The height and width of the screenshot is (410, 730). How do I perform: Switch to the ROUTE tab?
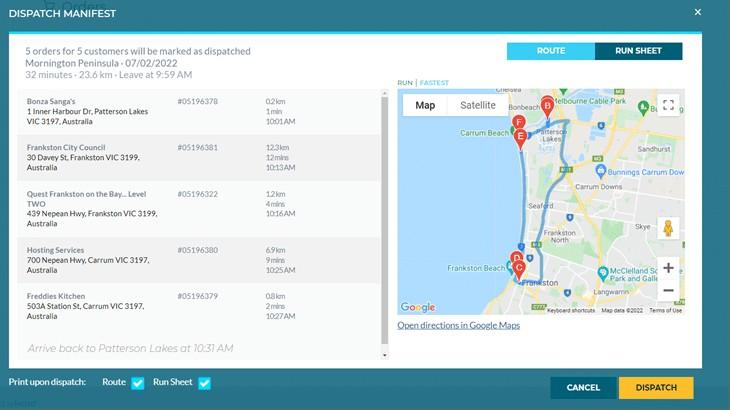551,51
